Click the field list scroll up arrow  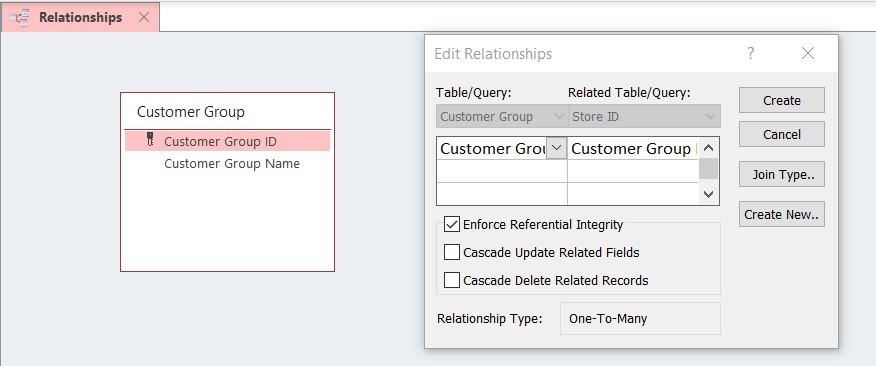click(x=708, y=149)
